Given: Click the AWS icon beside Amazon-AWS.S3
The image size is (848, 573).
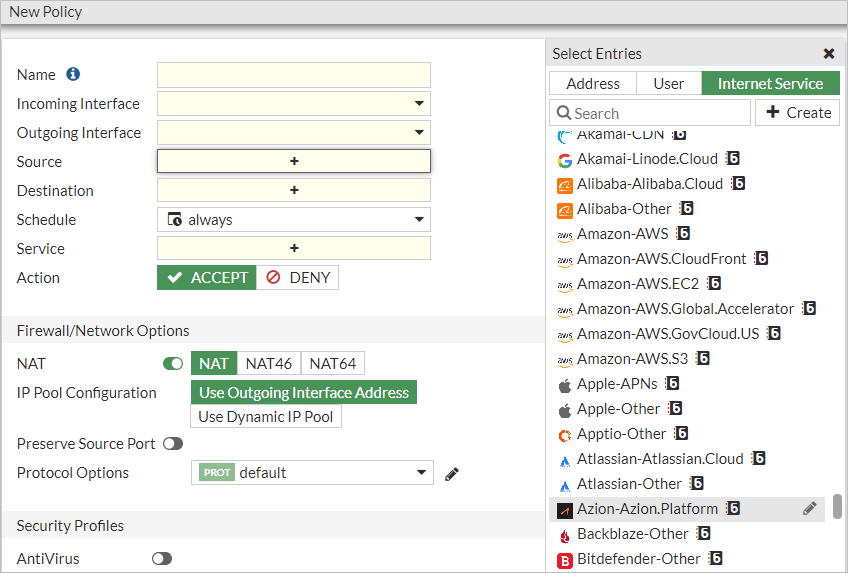Looking at the screenshot, I should (x=565, y=360).
